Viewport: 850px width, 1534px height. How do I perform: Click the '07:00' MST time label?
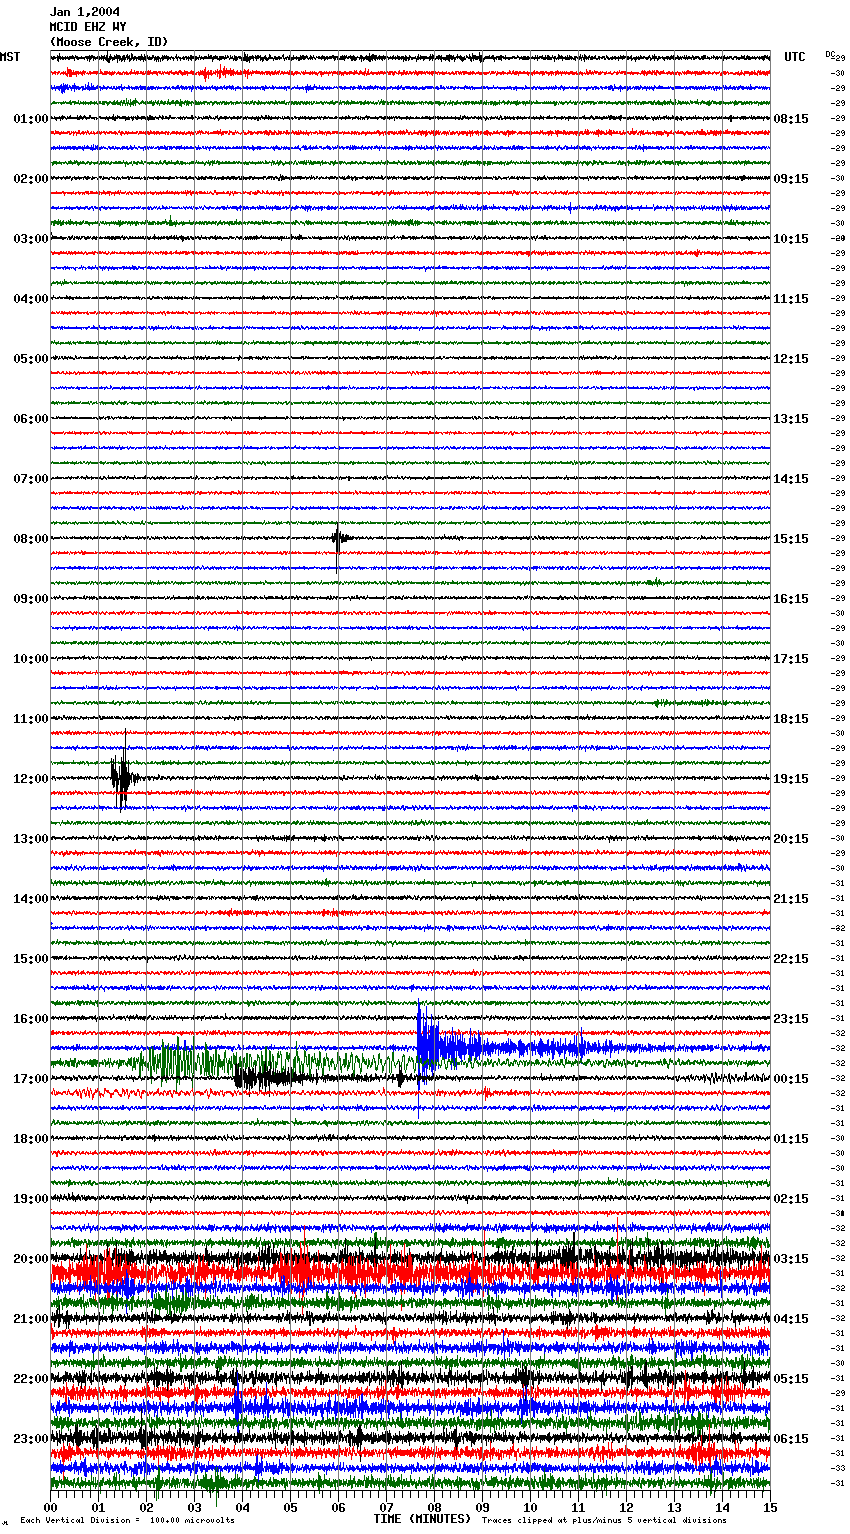[x=31, y=479]
